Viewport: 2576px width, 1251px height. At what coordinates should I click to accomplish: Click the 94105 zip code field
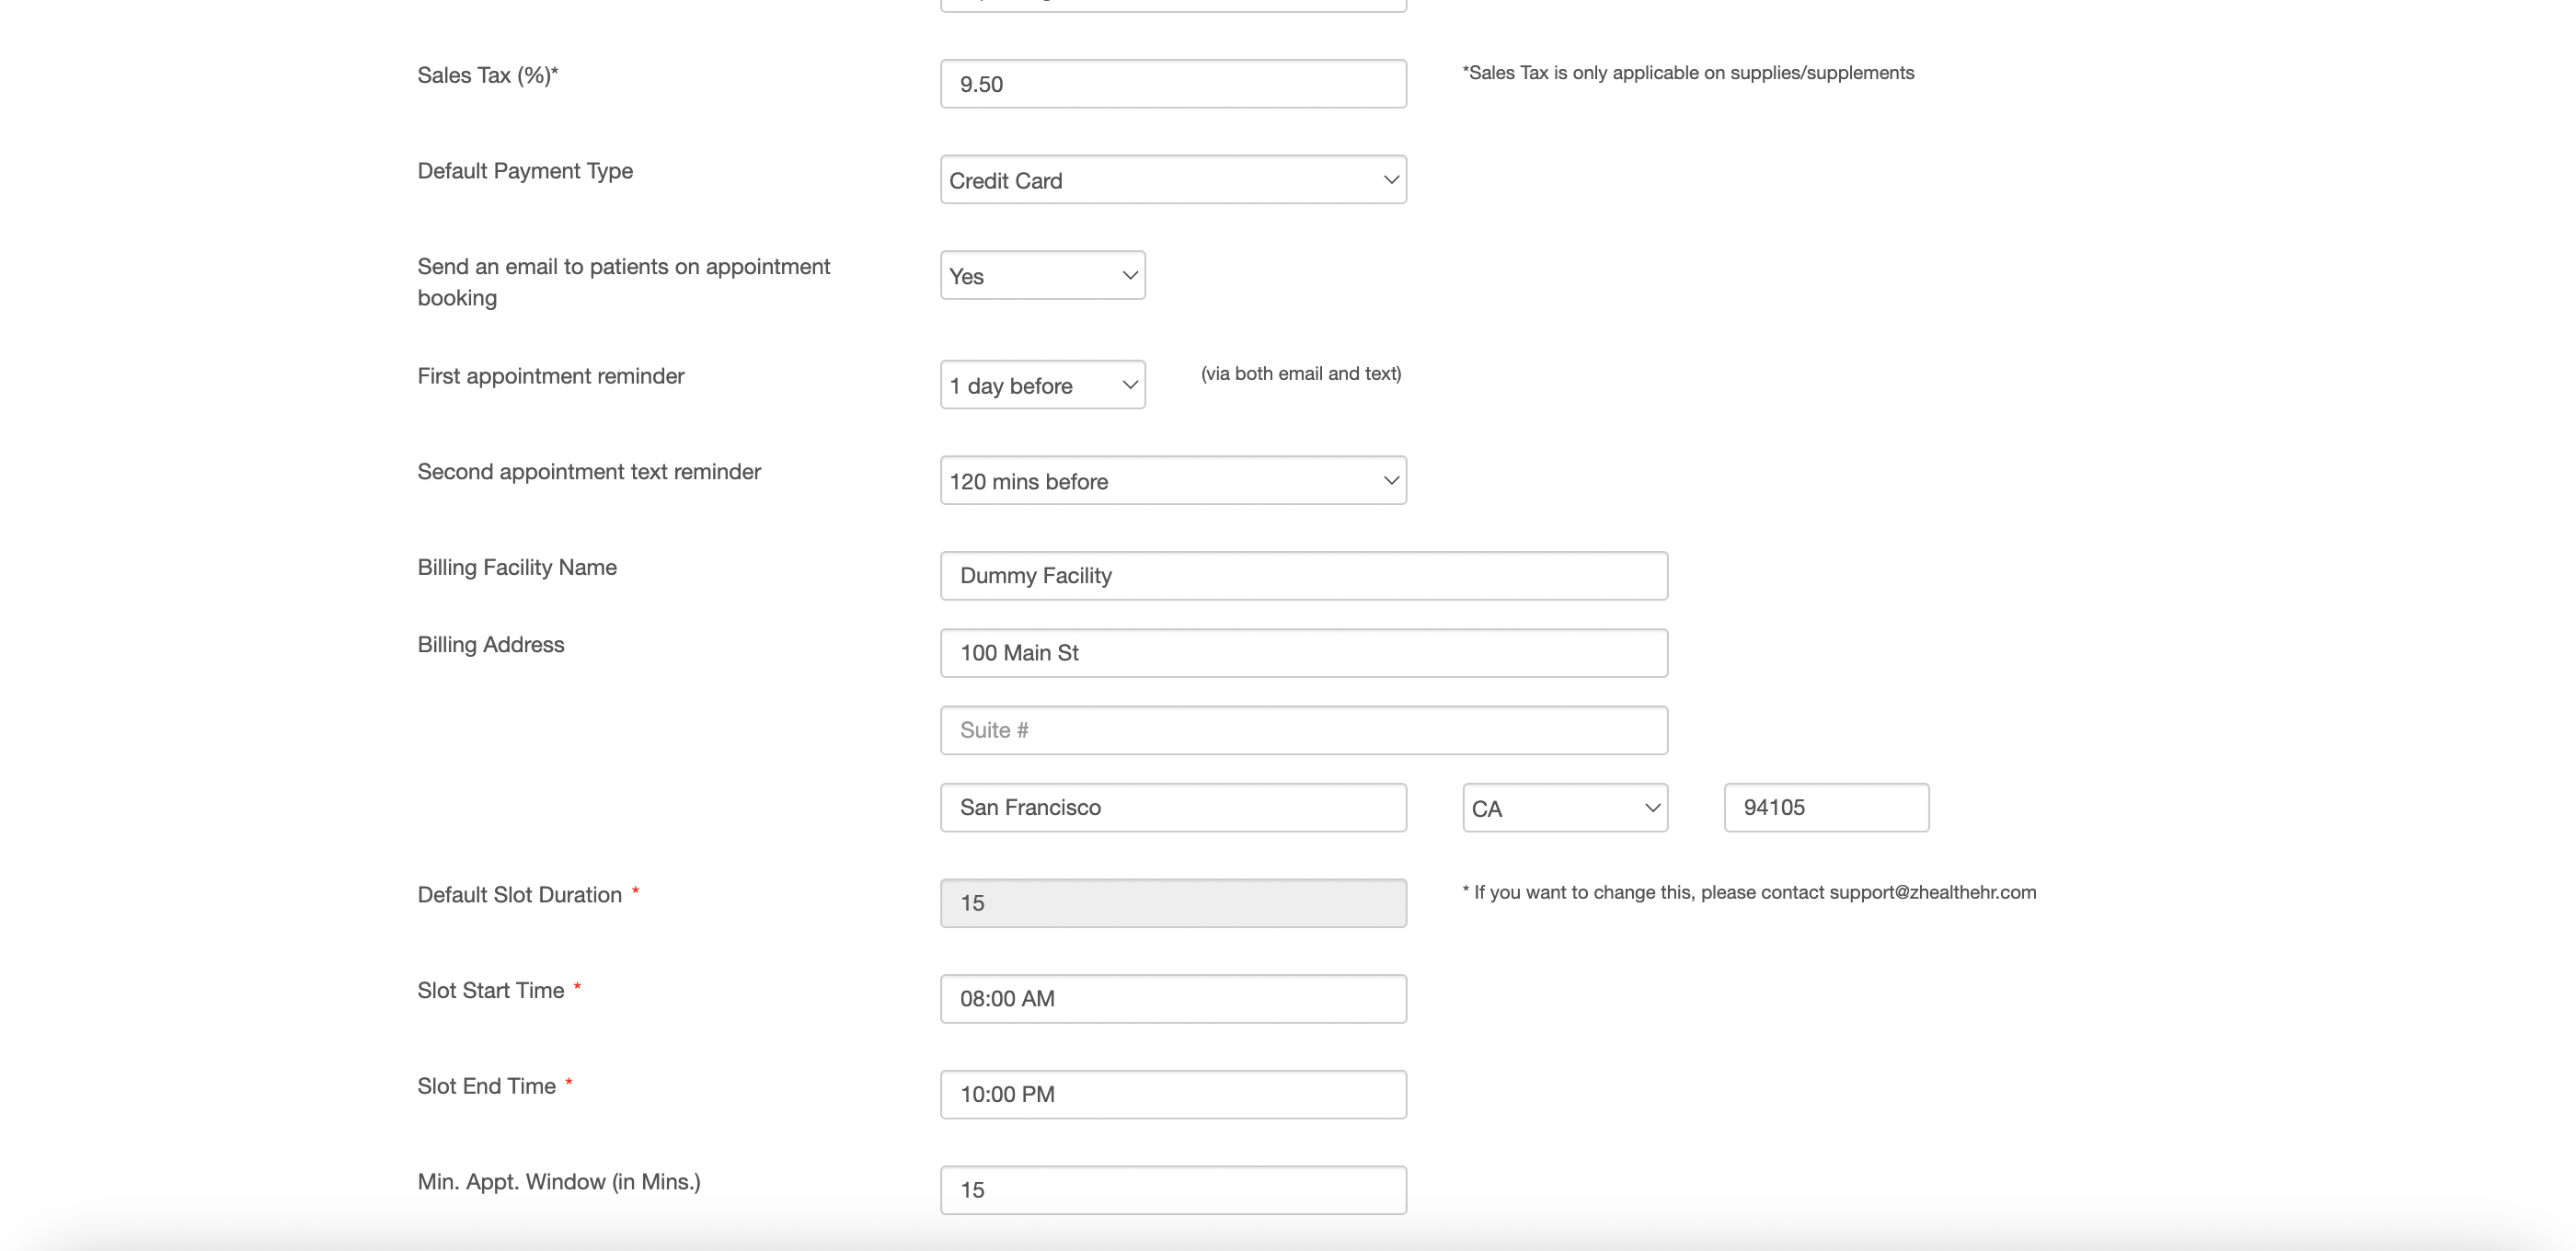(1826, 807)
